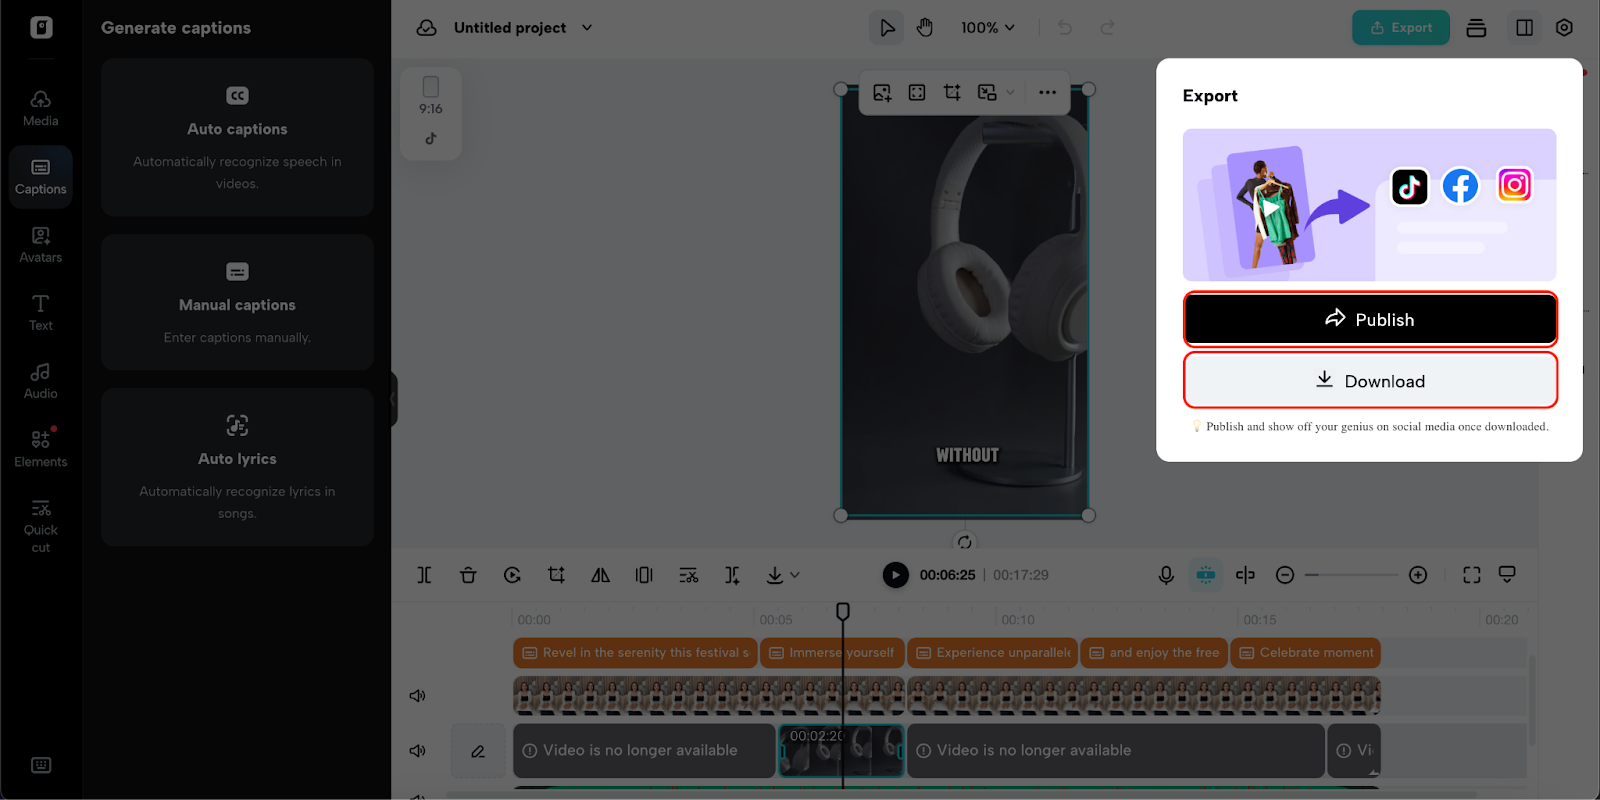Click the fit-to-frame icon in clip toolbar

point(917,93)
